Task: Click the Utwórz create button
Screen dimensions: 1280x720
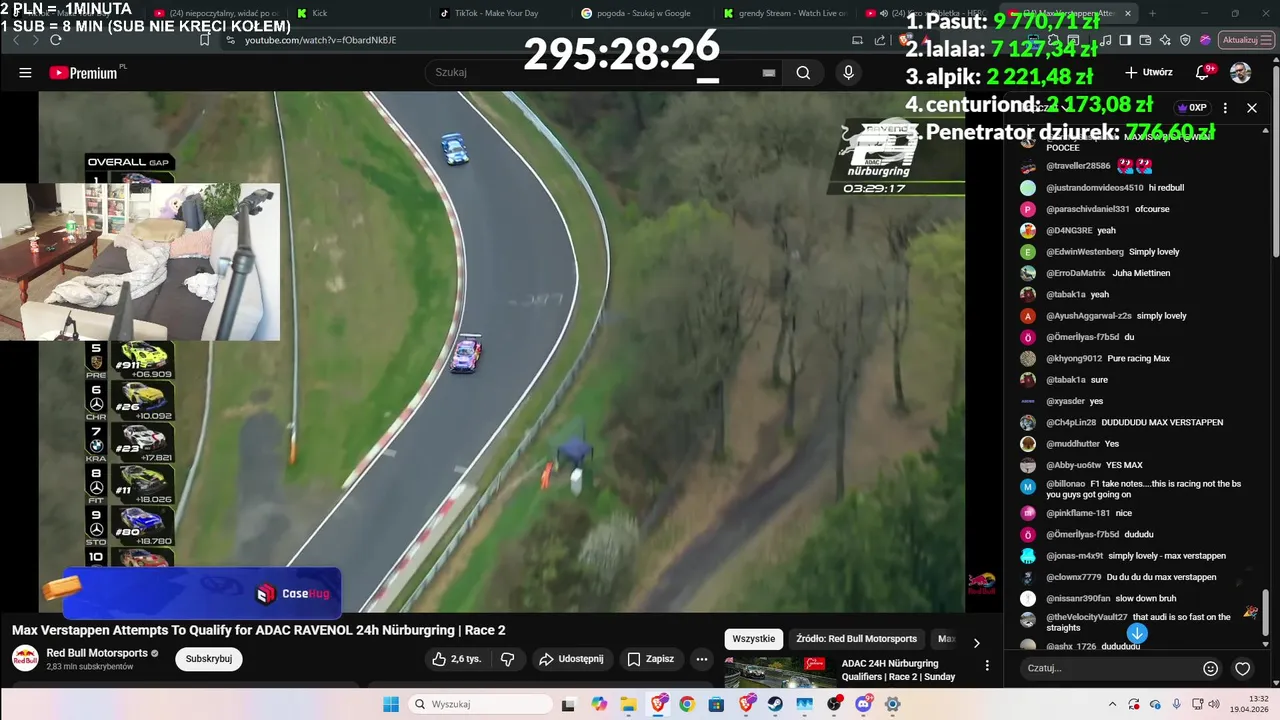Action: coord(1148,73)
